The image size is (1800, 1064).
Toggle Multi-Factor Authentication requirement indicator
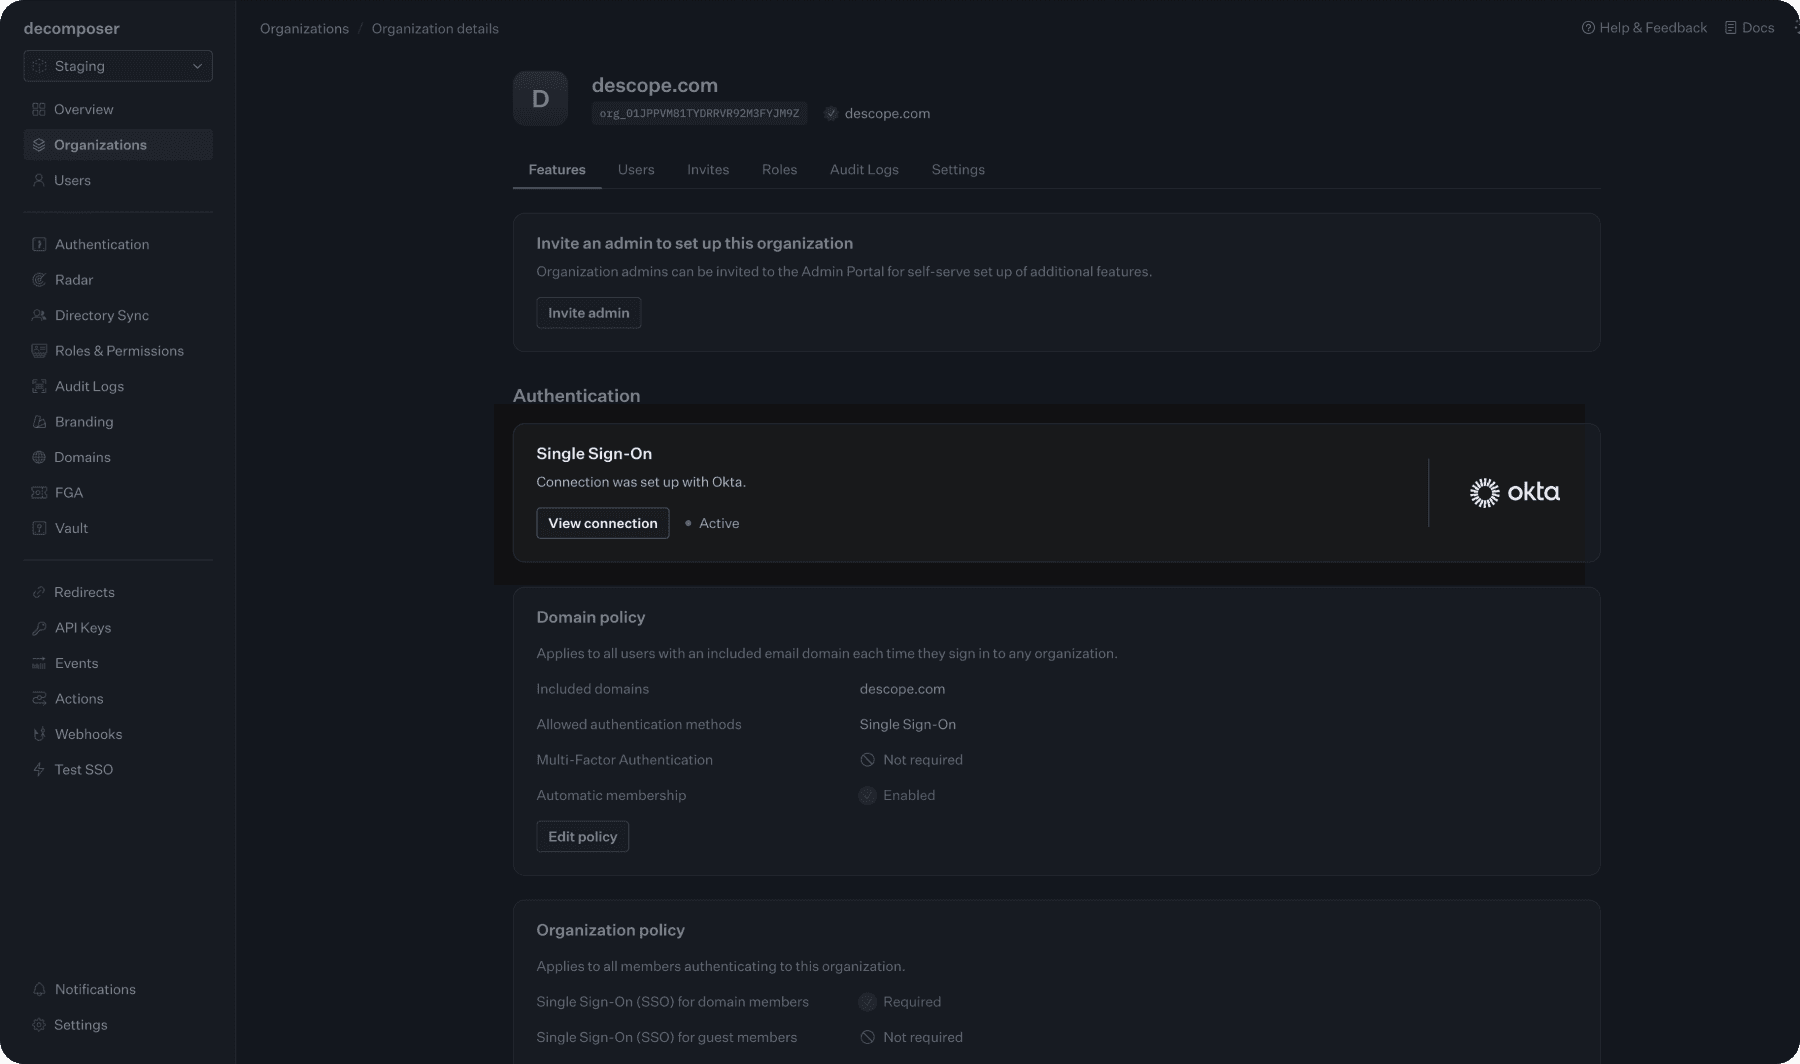867,759
